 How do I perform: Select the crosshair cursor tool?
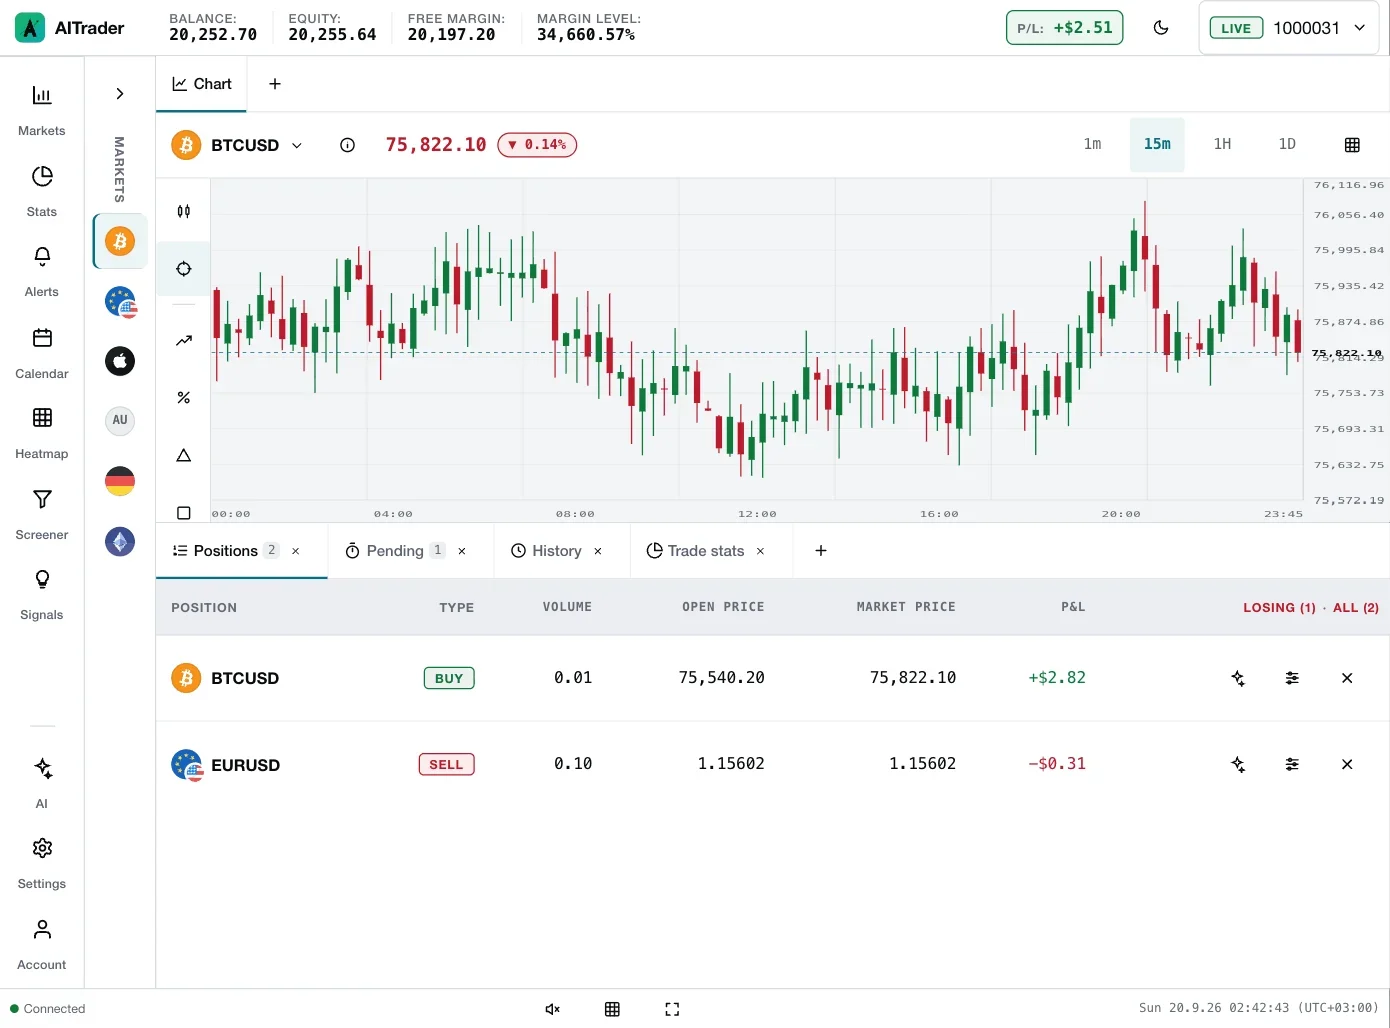click(184, 269)
